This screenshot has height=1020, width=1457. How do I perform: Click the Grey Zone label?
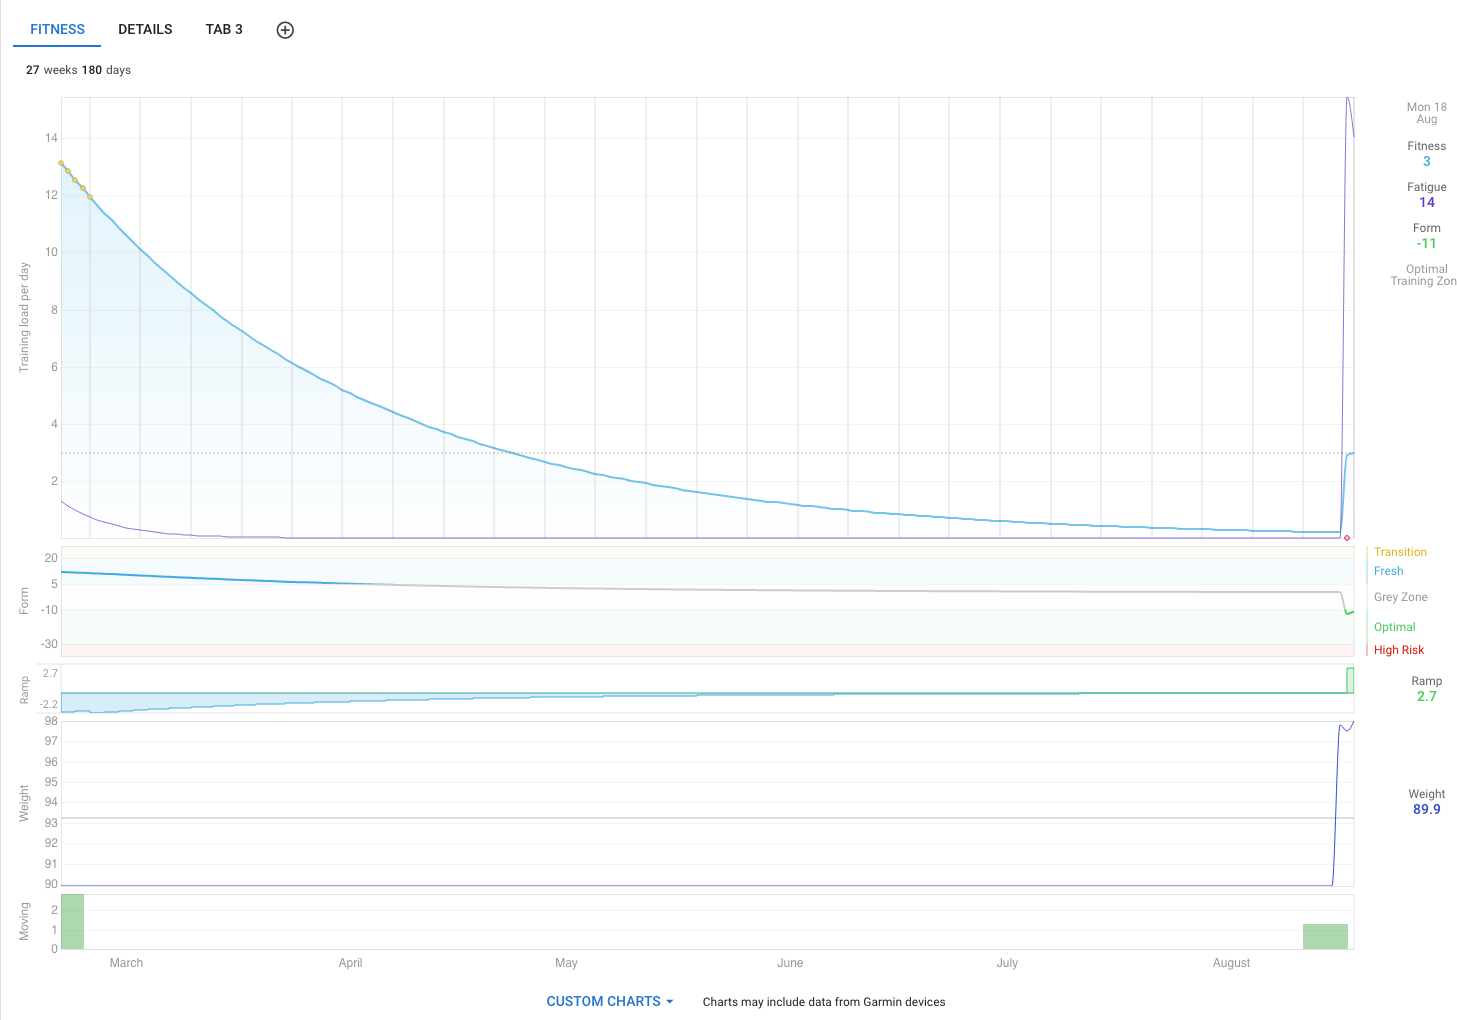1400,597
